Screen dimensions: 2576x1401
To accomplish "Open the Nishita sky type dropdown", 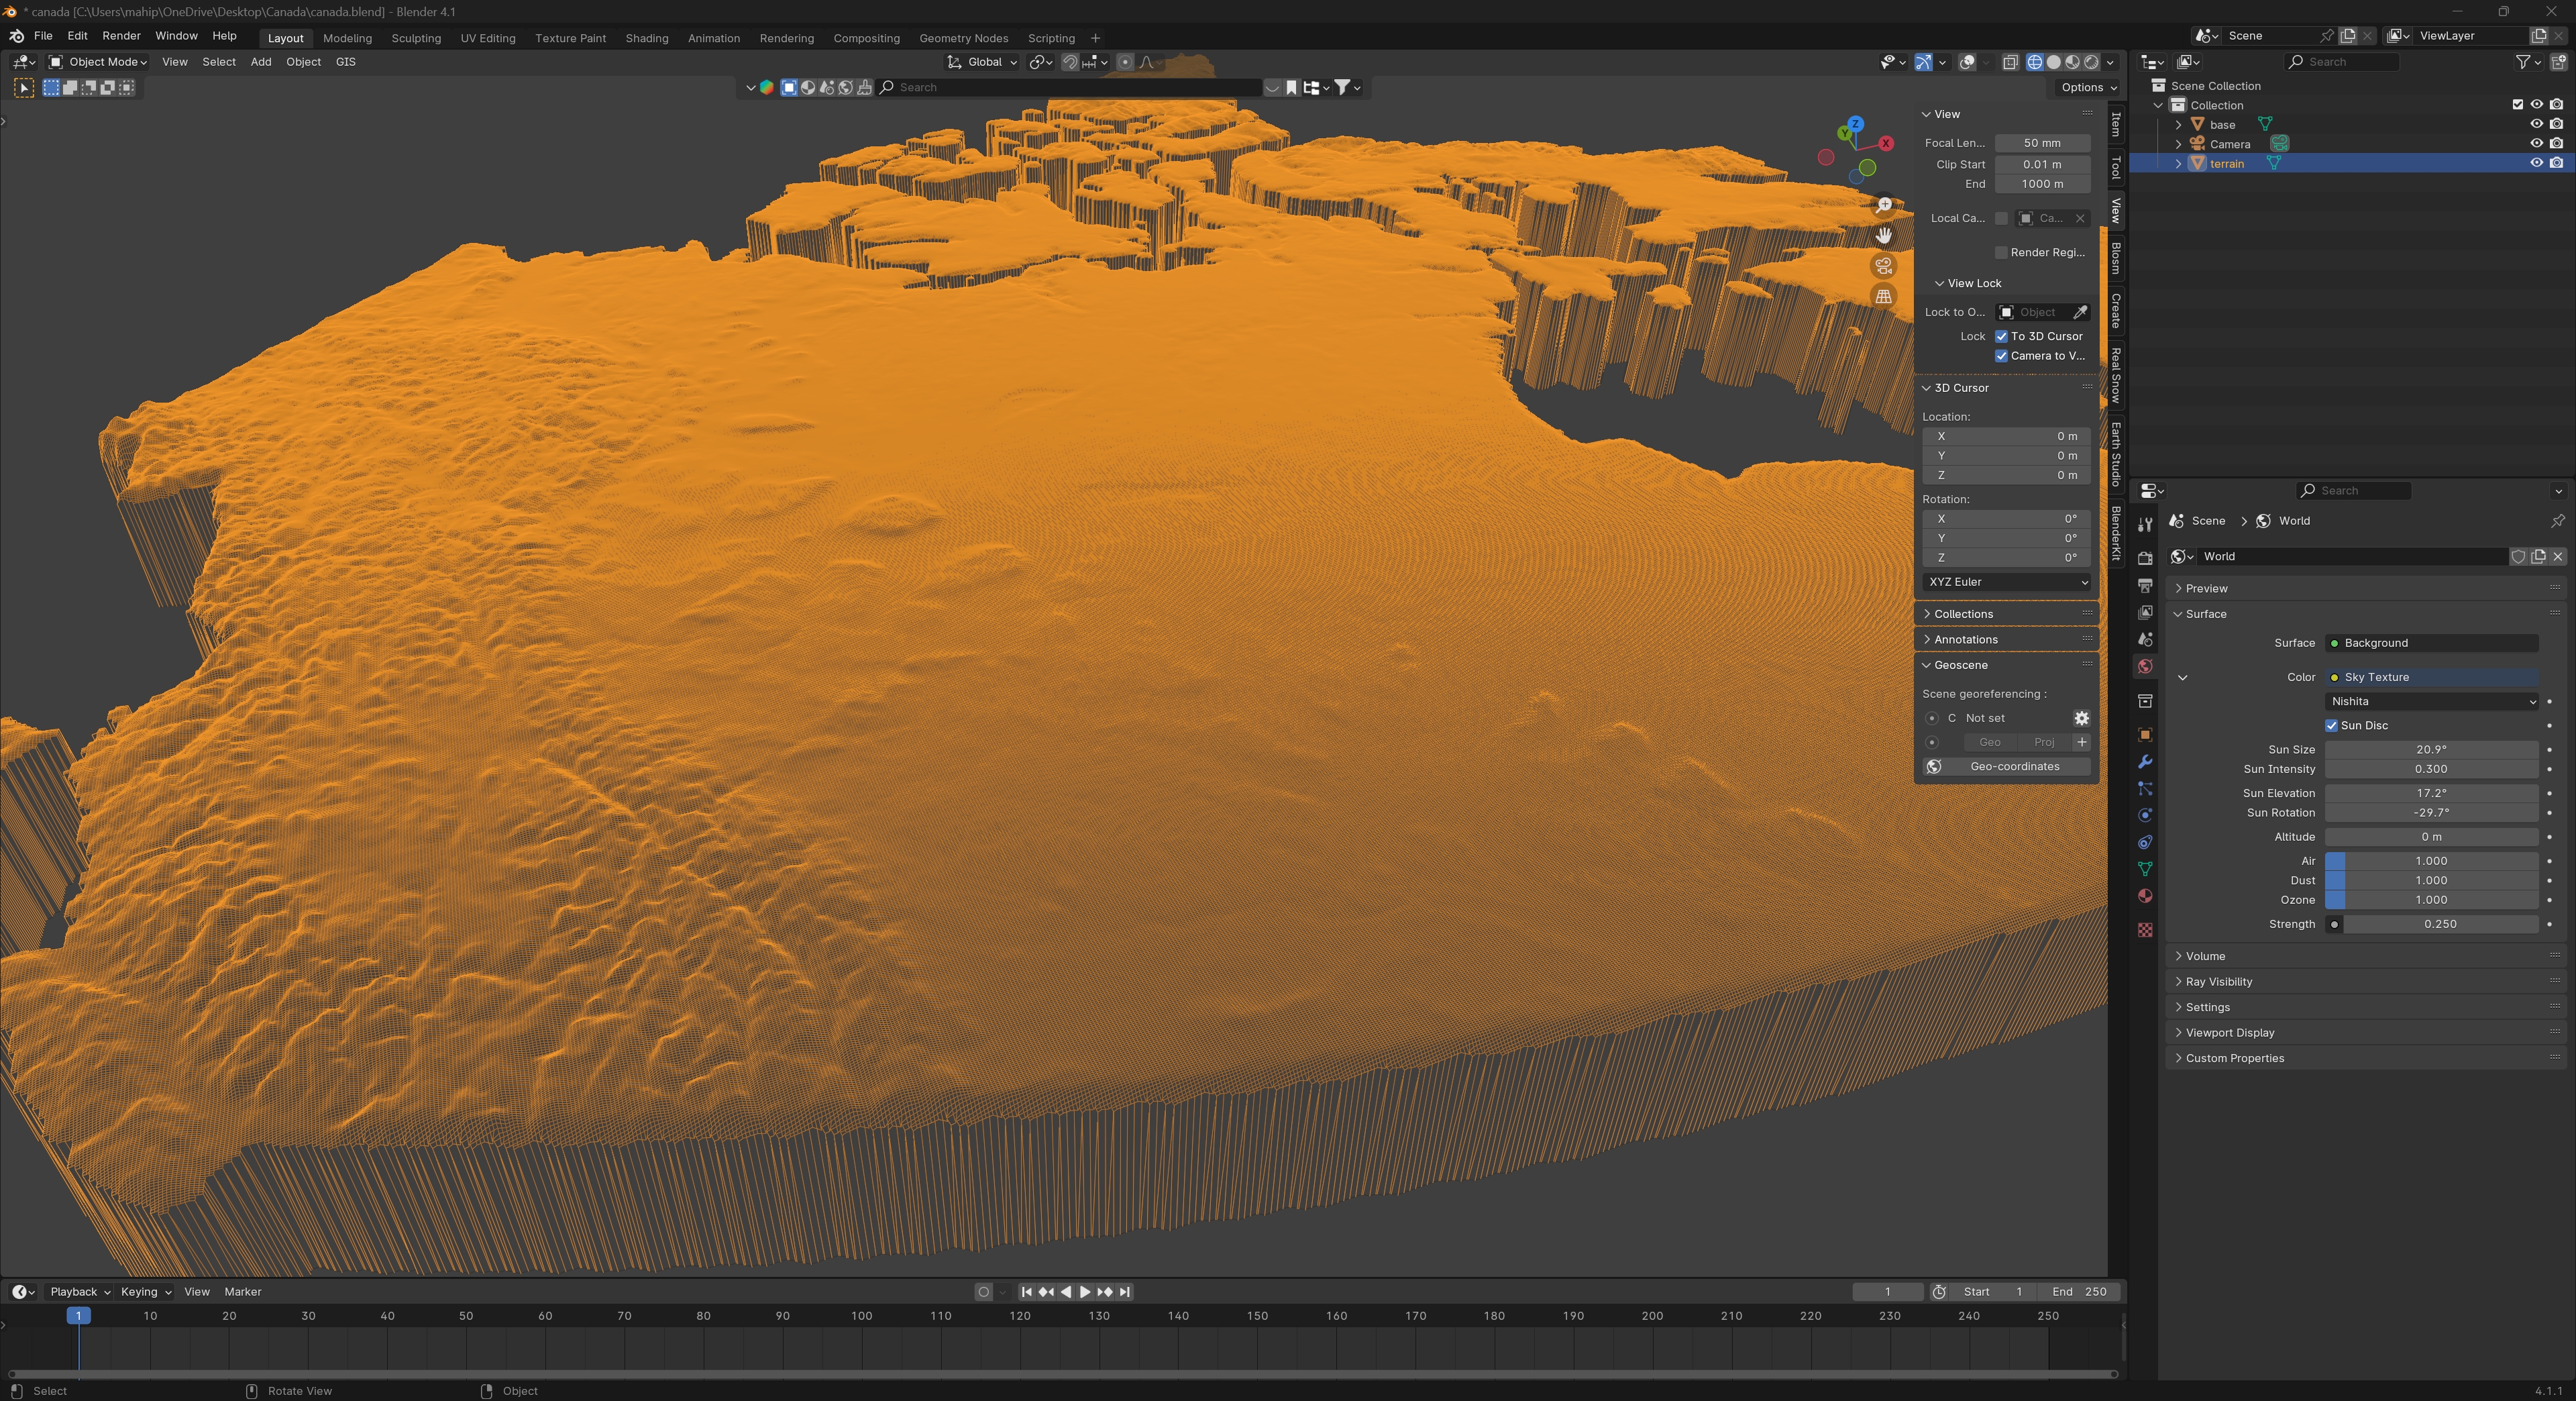I will point(2431,702).
